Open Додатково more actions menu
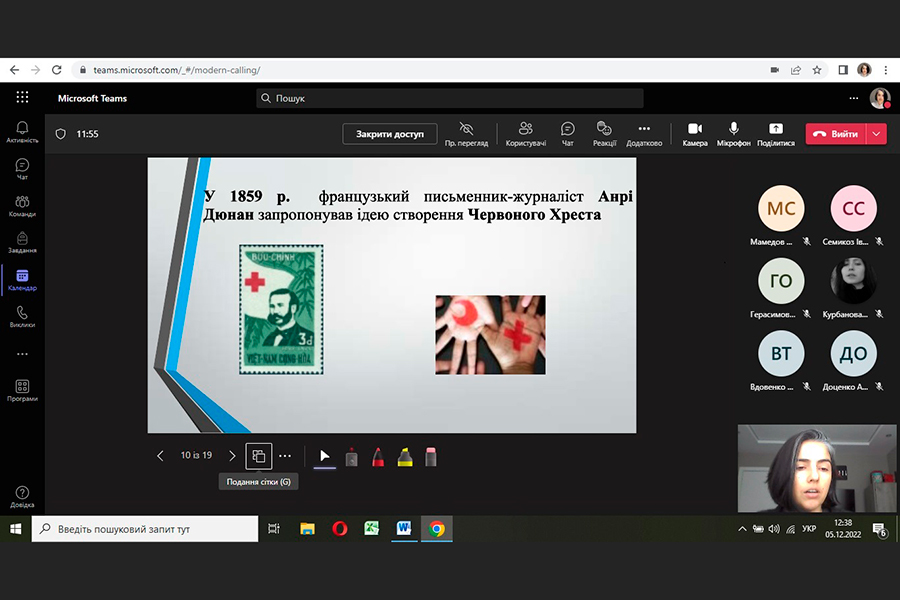This screenshot has width=900, height=600. tap(644, 133)
